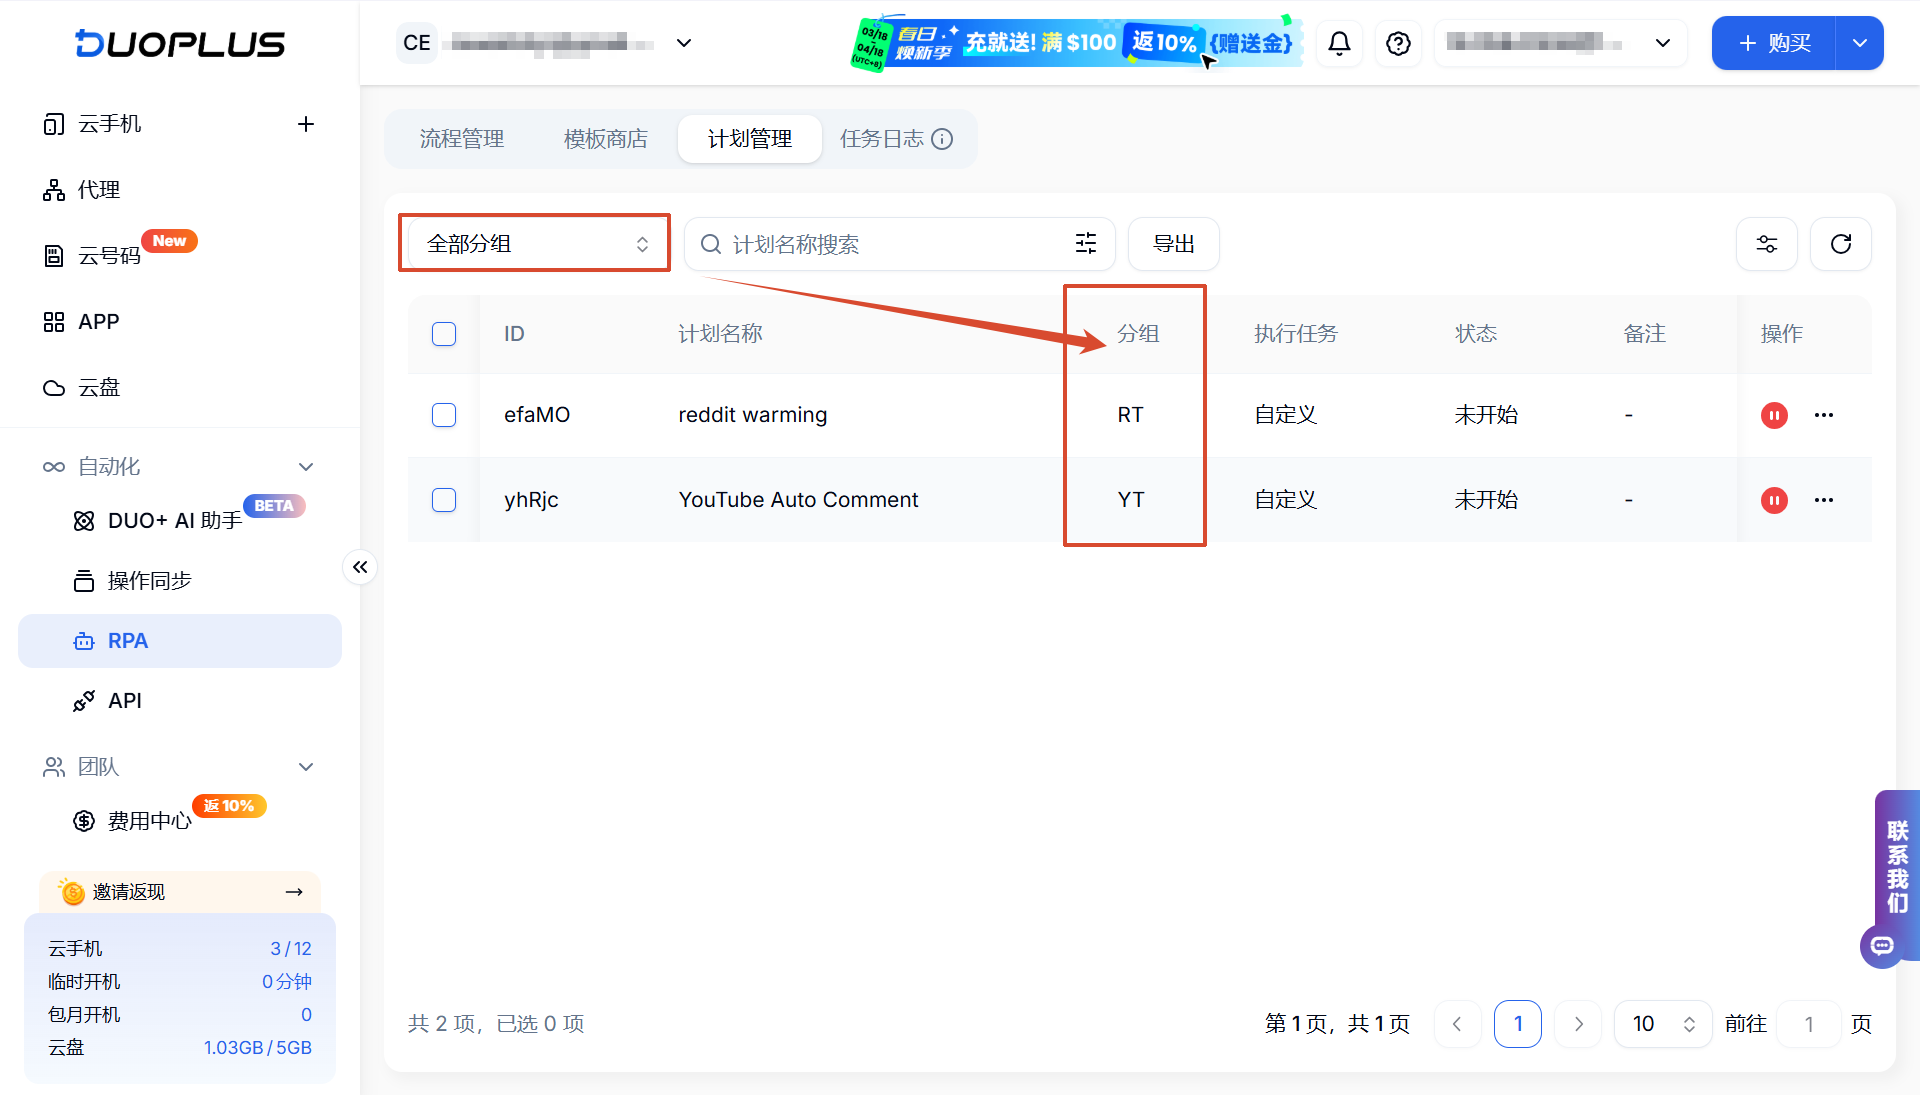1920x1095 pixels.
Task: Open the 10 per page size dropdown
Action: point(1663,1024)
